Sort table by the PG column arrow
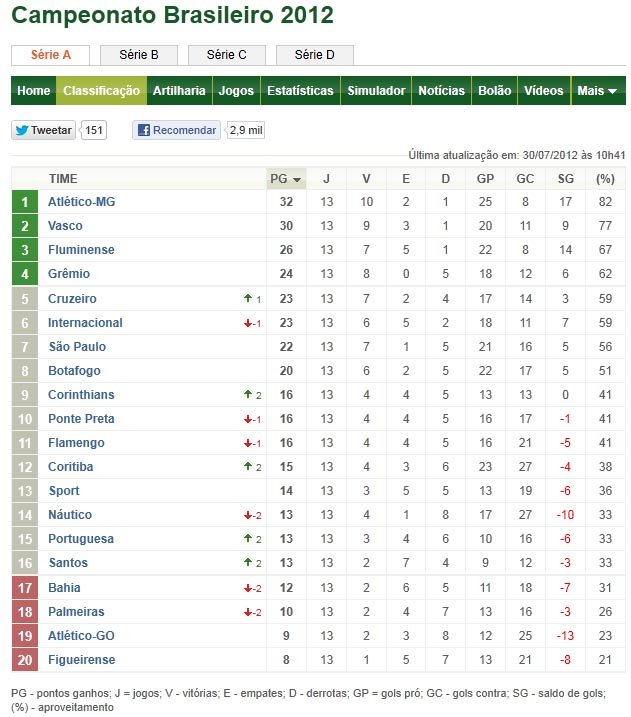This screenshot has width=631, height=717. (297, 180)
